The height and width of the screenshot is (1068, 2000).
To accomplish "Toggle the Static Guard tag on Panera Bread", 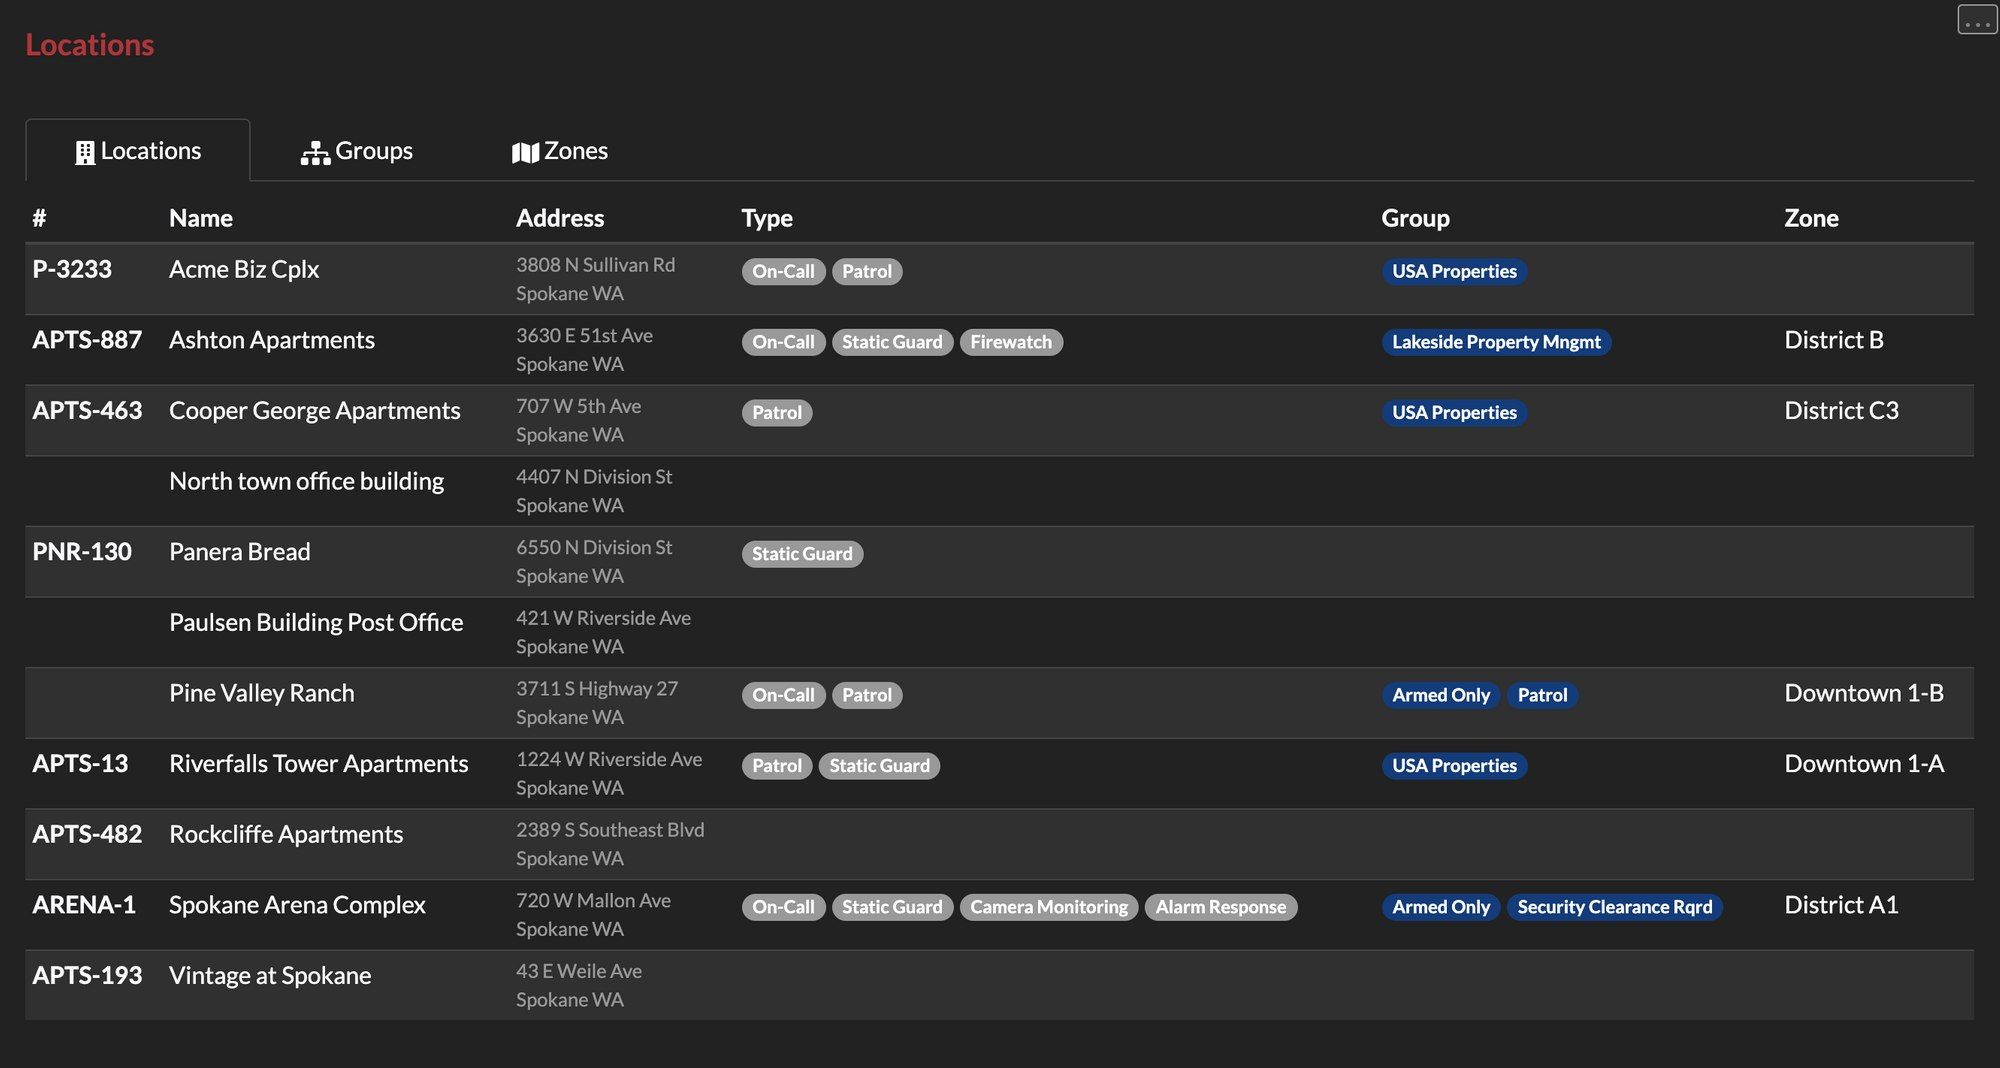I will tap(802, 553).
